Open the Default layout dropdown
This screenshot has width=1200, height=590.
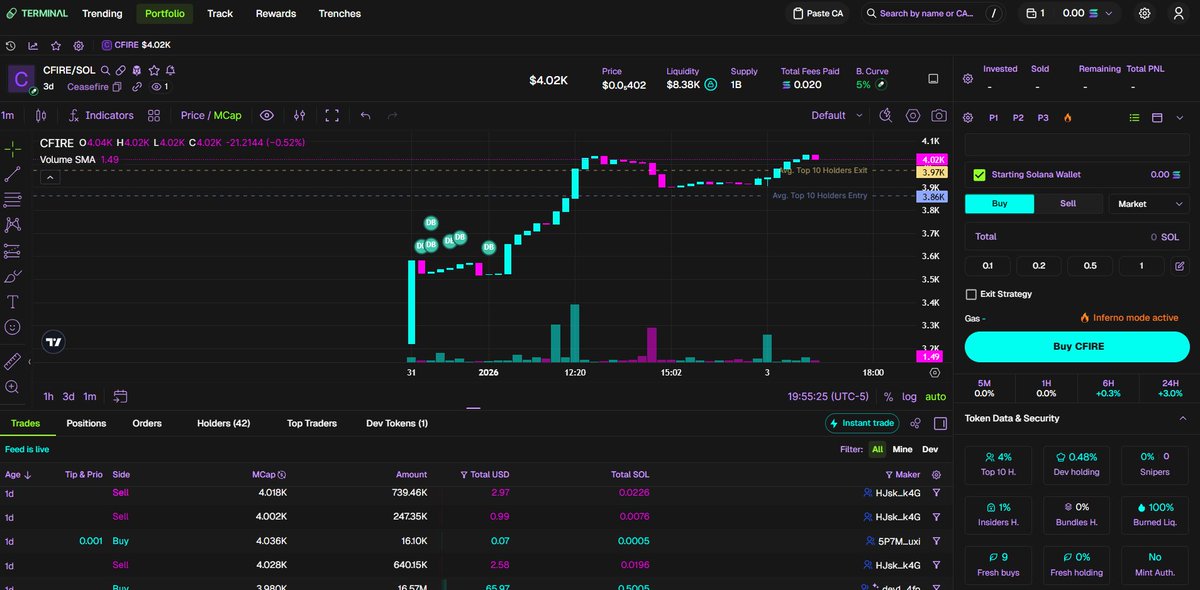pyautogui.click(x=835, y=115)
